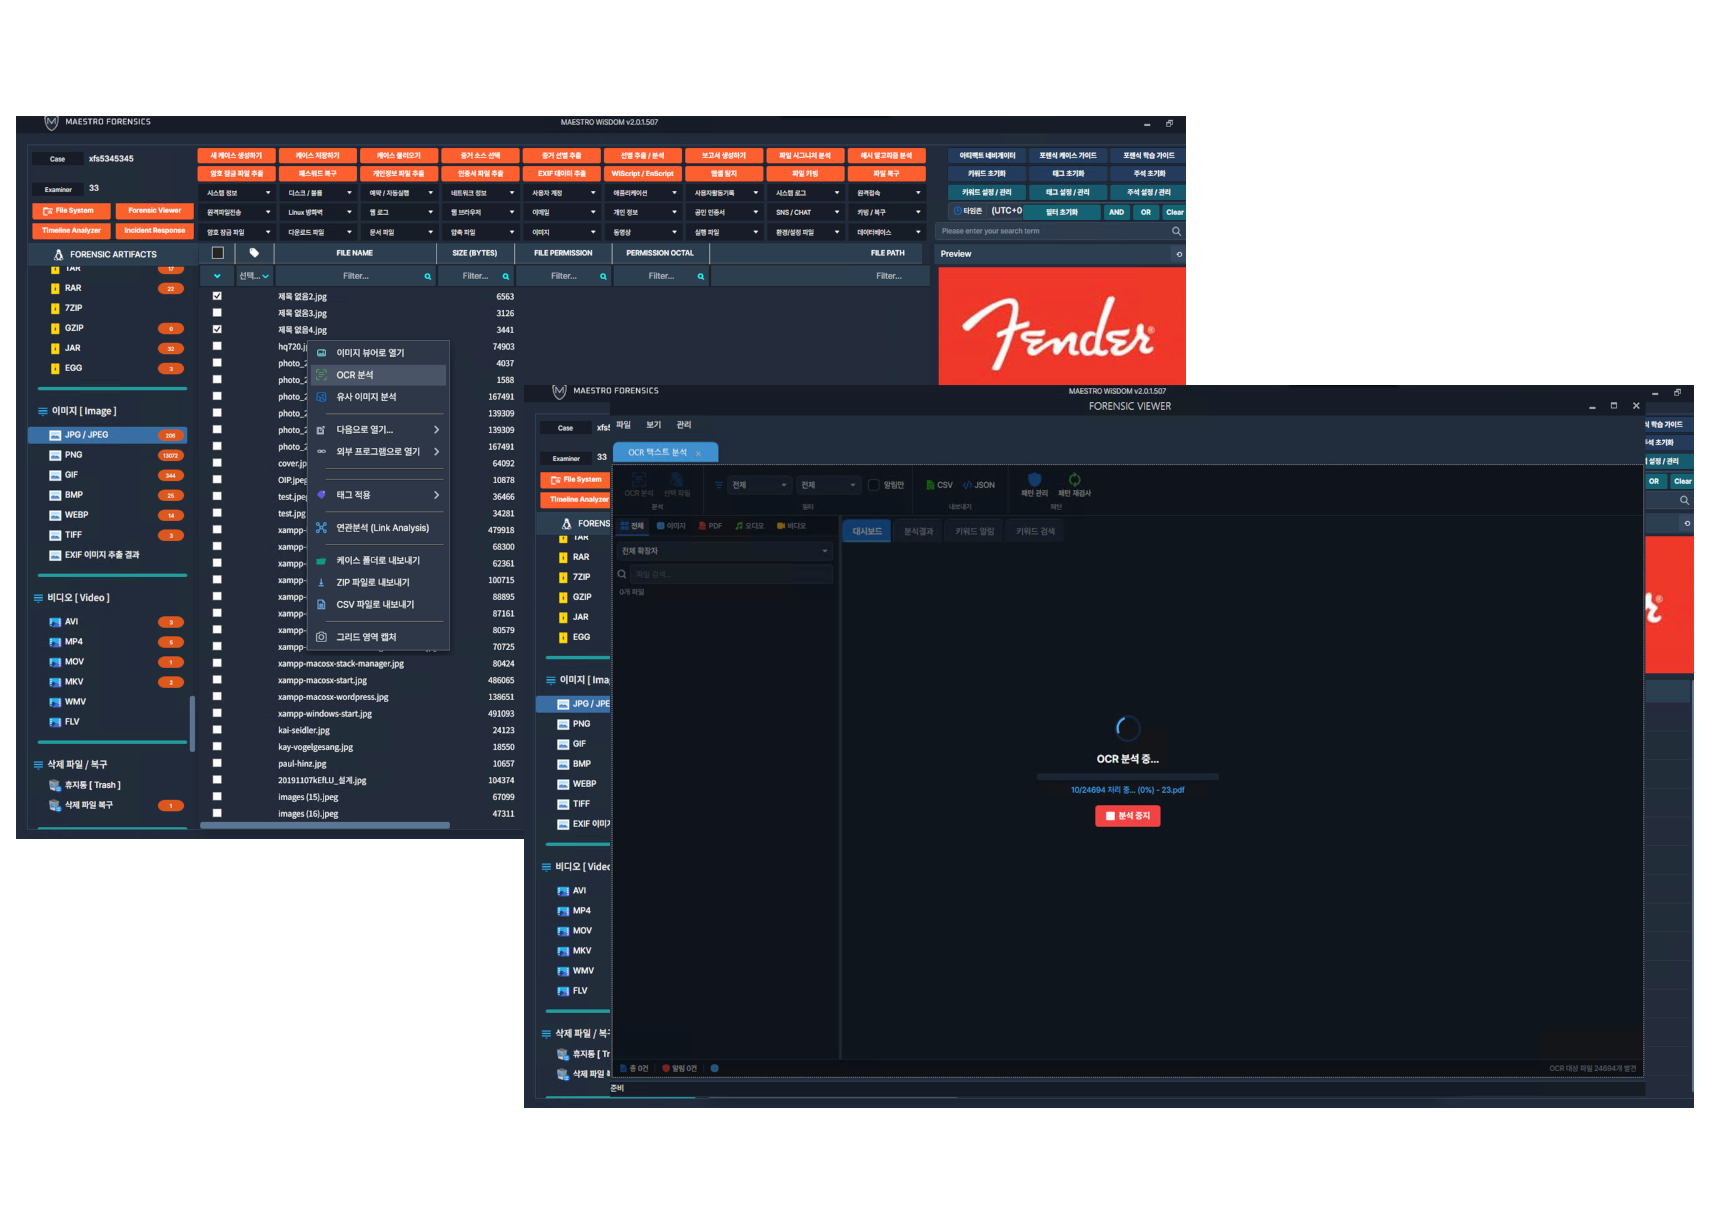Click the Timeline Analyzer button in main window

tap(71, 230)
